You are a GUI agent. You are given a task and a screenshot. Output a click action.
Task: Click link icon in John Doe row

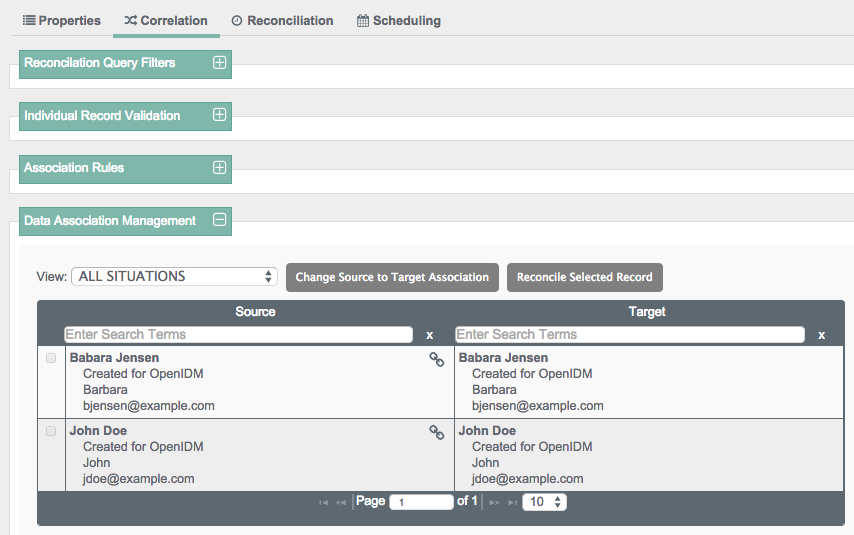point(436,433)
